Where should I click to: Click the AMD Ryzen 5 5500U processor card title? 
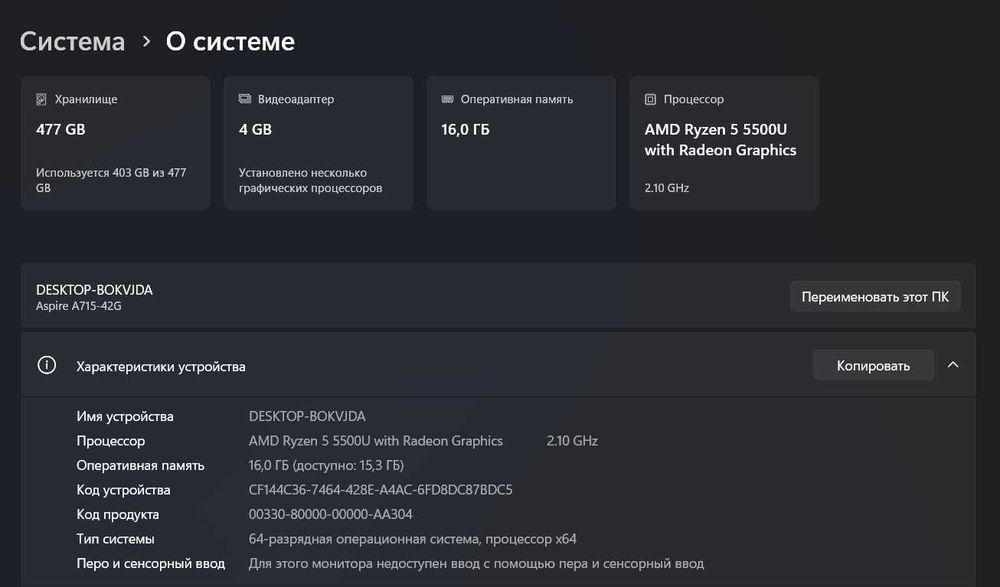pyautogui.click(x=720, y=140)
